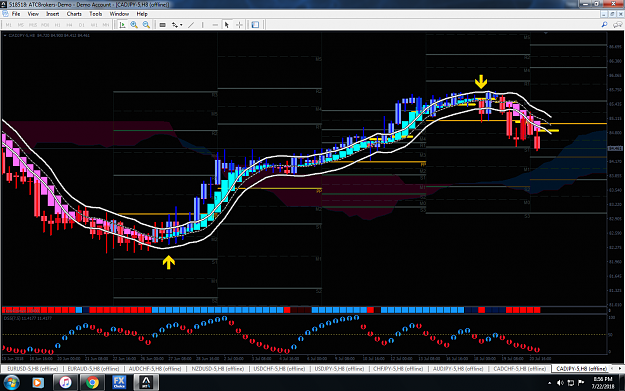Select the H1 timeframe button
Viewport: 625px width, 391px height.
pos(57,25)
